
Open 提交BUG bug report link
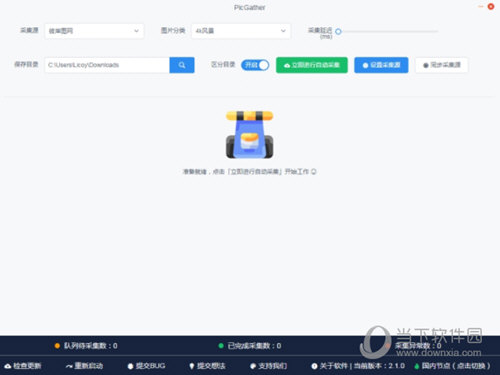(146, 366)
